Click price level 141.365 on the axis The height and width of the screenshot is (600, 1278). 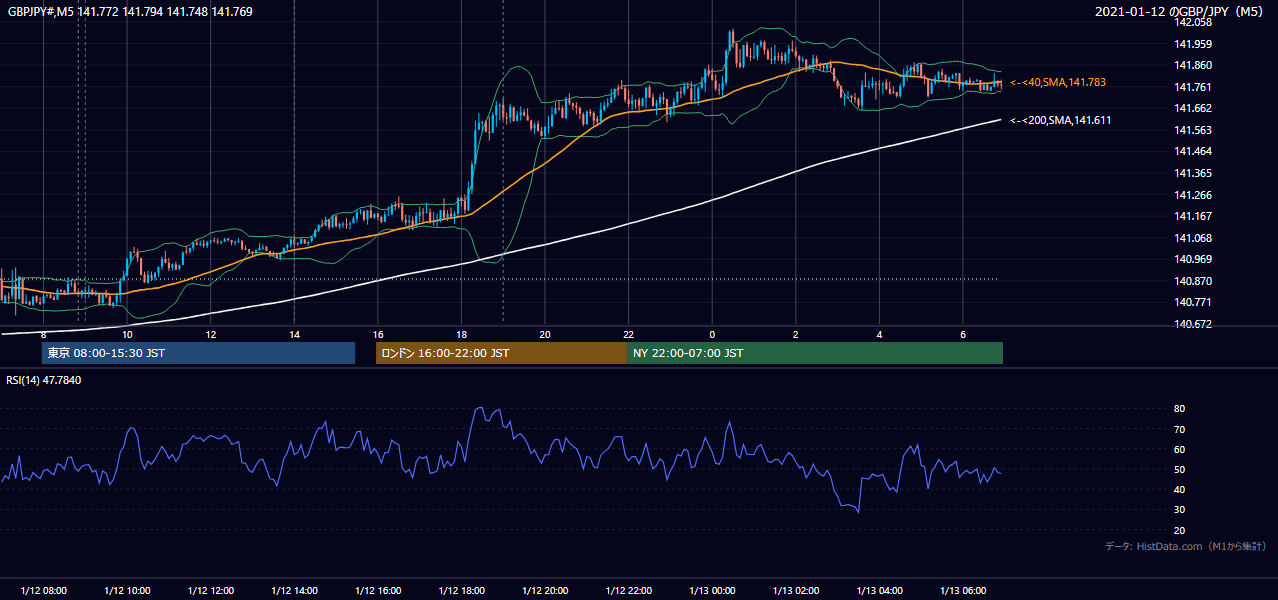(x=1193, y=173)
